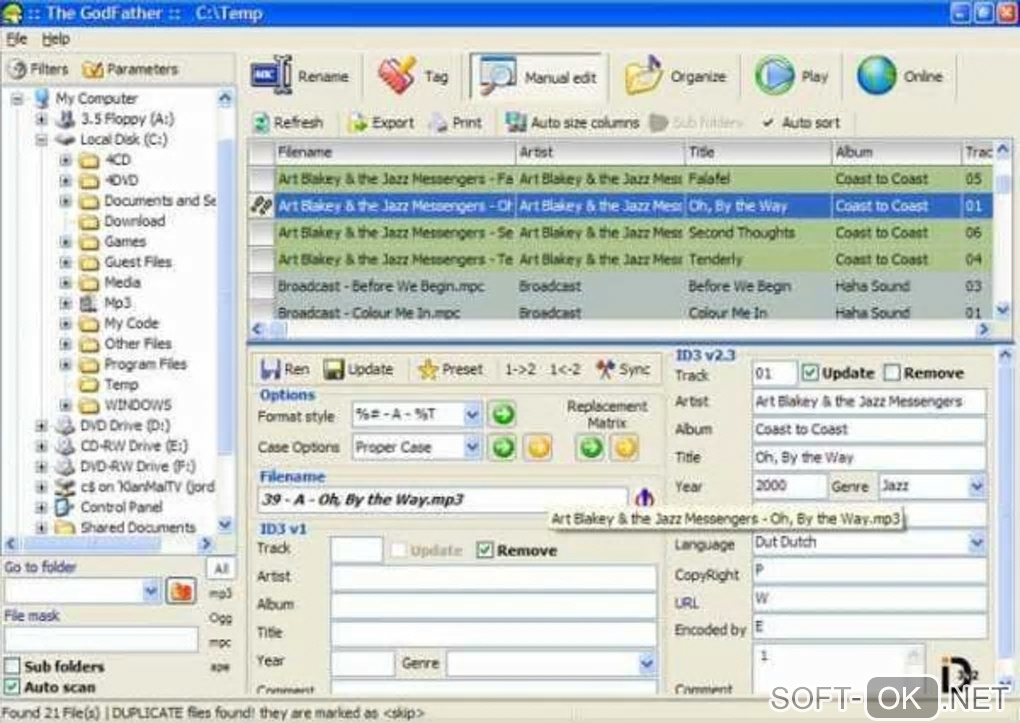
Task: Click the file list horizontal scrollbar
Action: [x=619, y=329]
